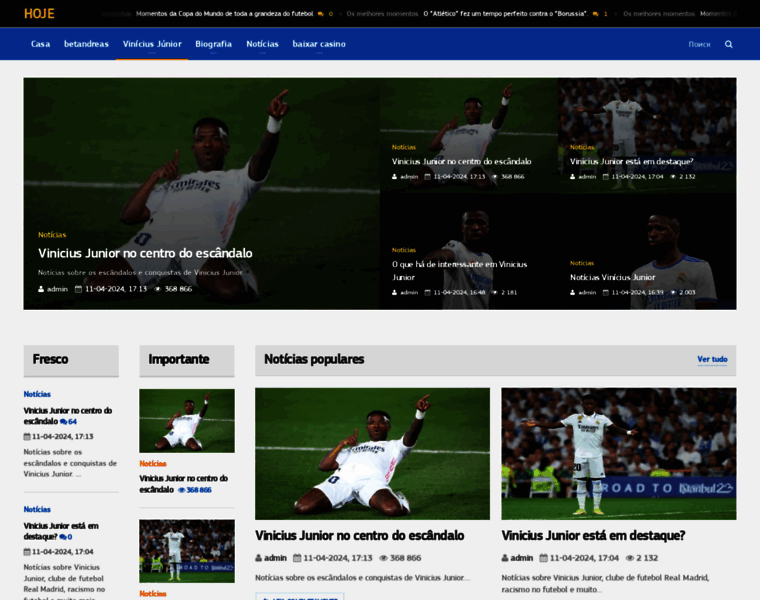This screenshot has height=600, width=760.
Task: Click Fresco section heading
Action: (x=50, y=359)
